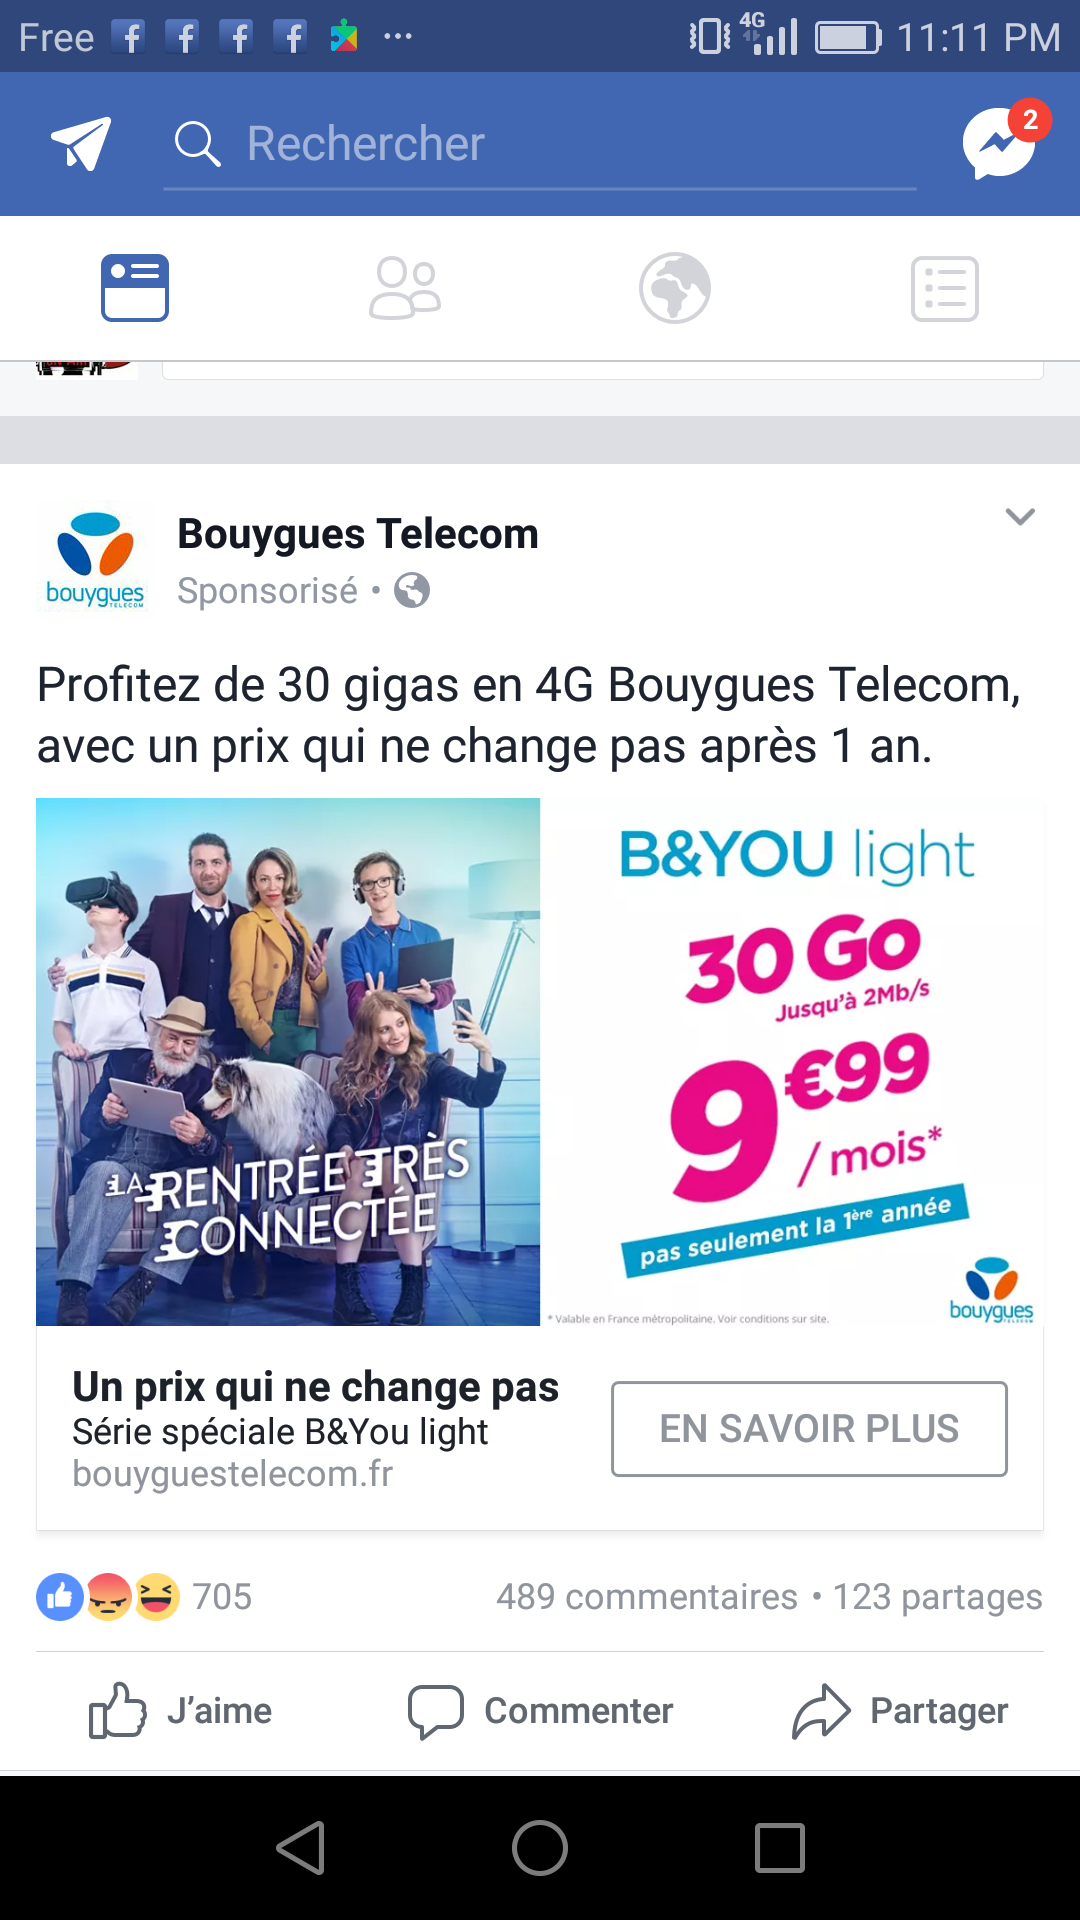Toggle J'aime on the post
The width and height of the screenshot is (1080, 1920).
pyautogui.click(x=180, y=1711)
